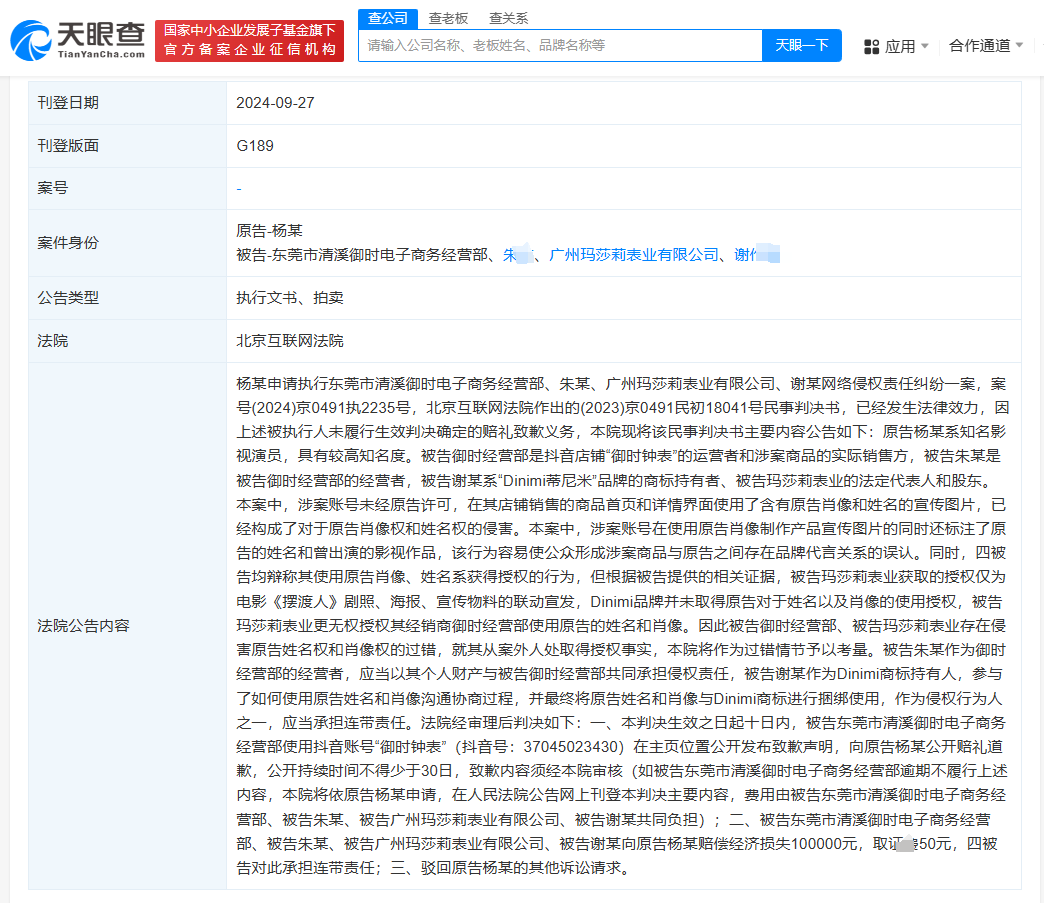Image resolution: width=1044 pixels, height=903 pixels.
Task: Switch to the 查公司 tab
Action: [x=388, y=19]
